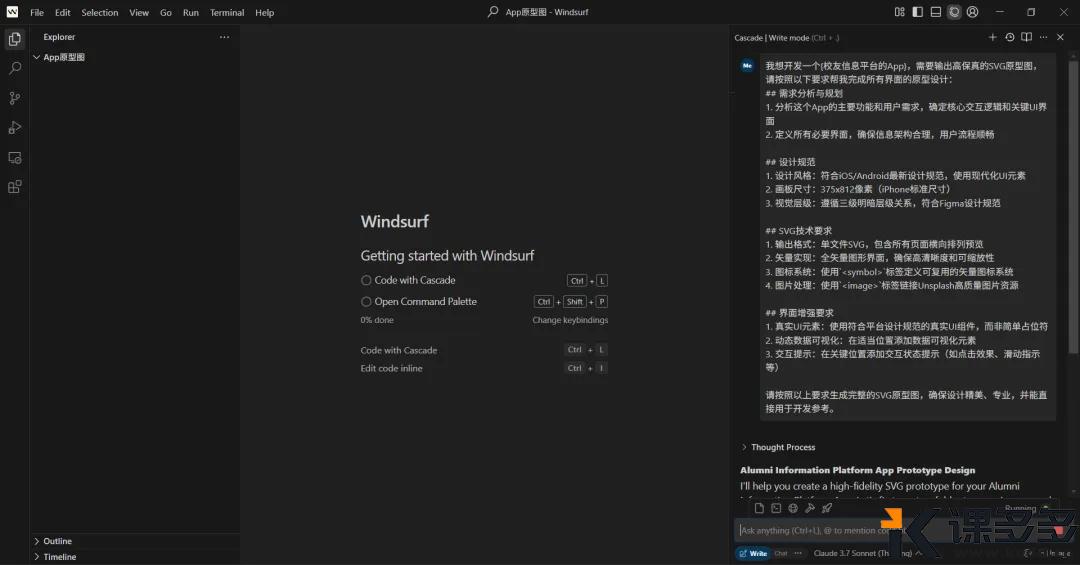Close the Cascade panel

pos(1061,37)
